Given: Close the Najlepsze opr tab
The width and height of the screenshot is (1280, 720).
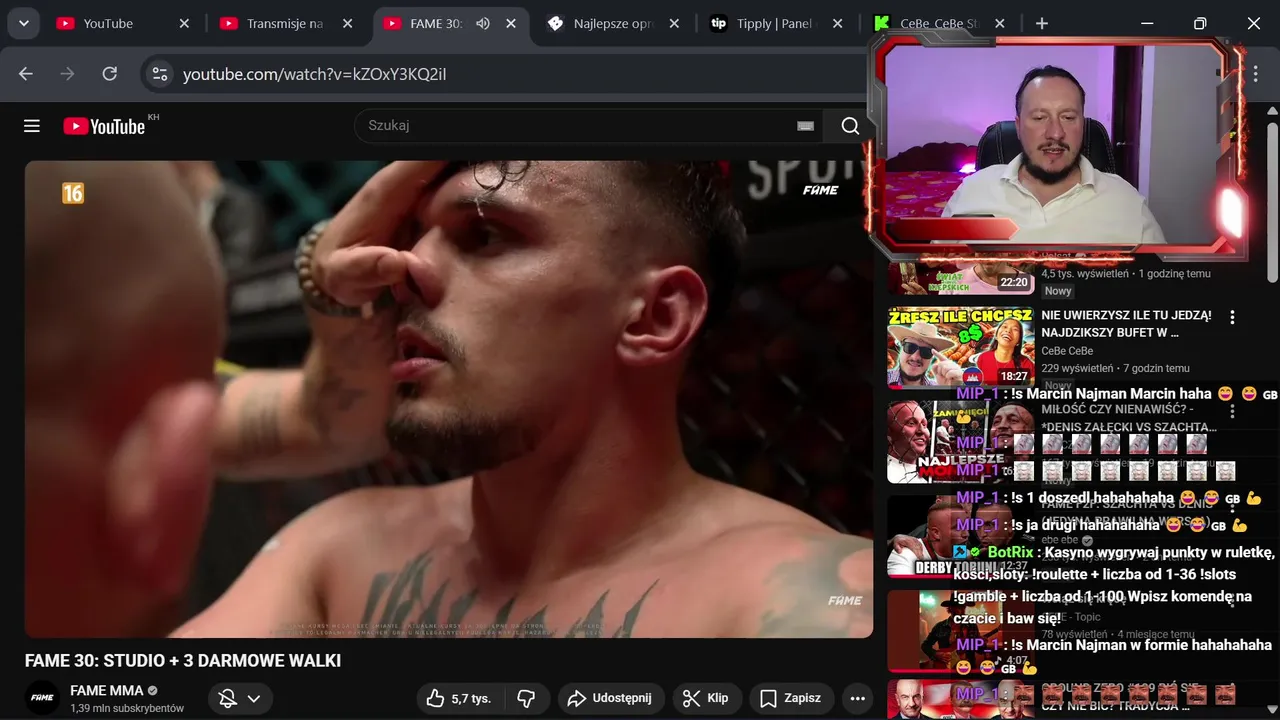Looking at the screenshot, I should [674, 23].
